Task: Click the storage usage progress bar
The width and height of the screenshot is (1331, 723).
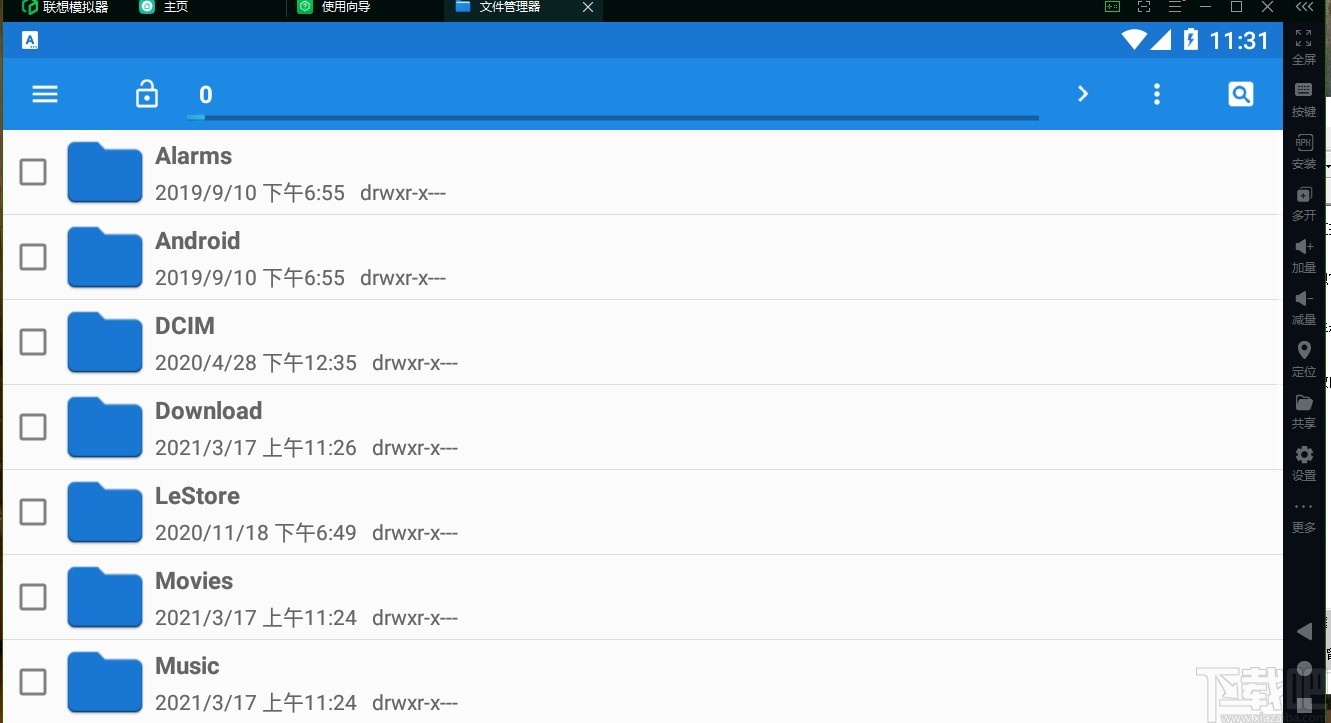Action: tap(613, 118)
